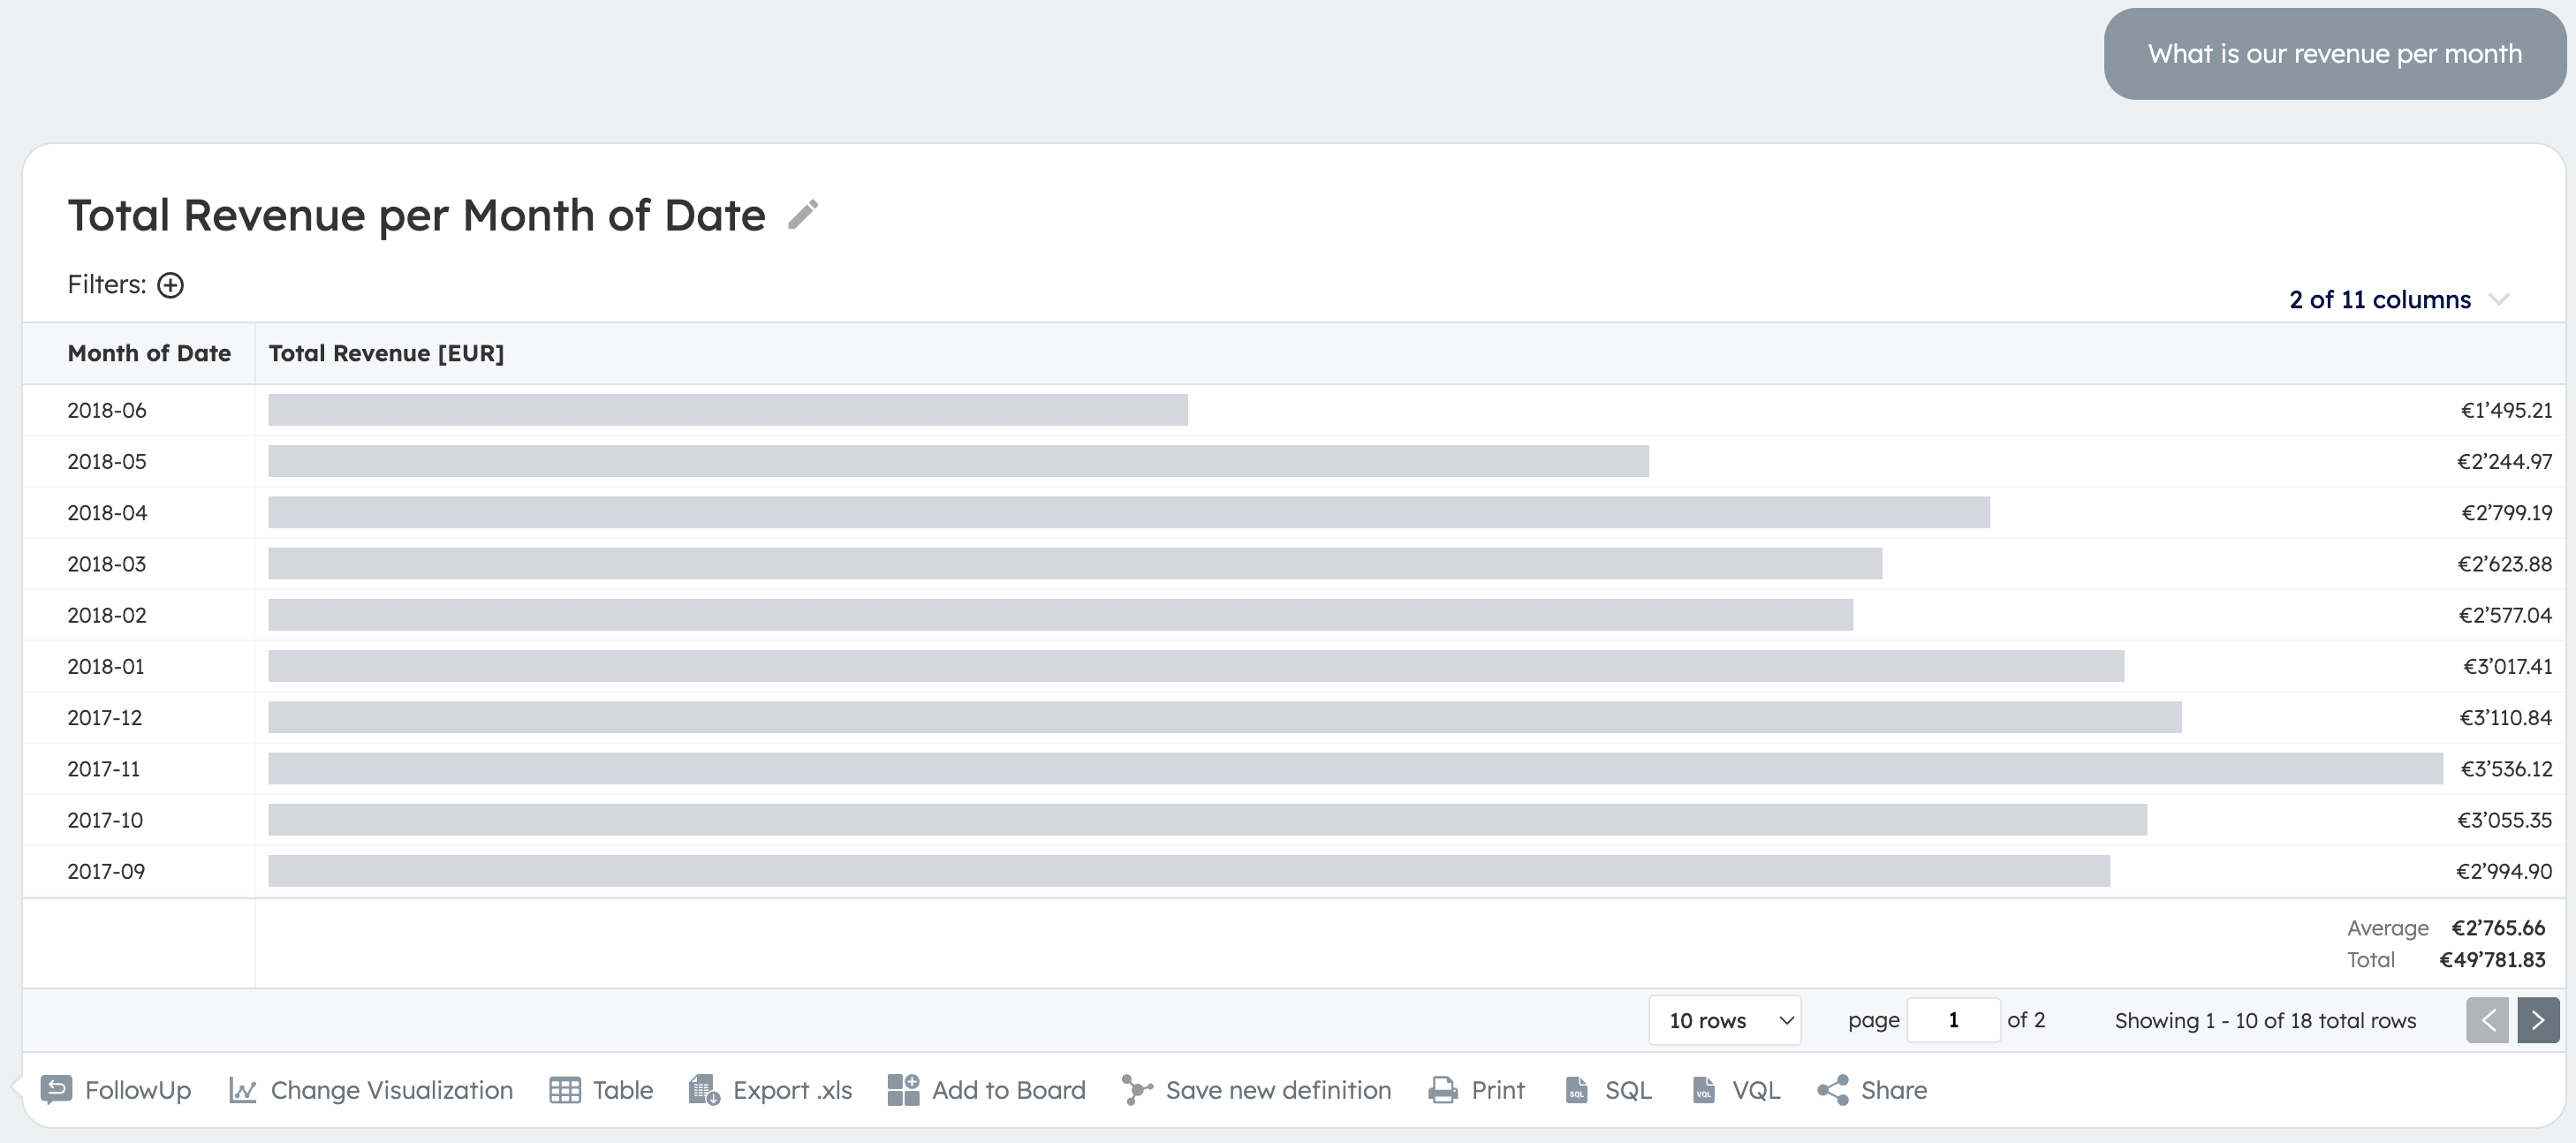Open the VQL view
The image size is (2576, 1143).
(1736, 1090)
